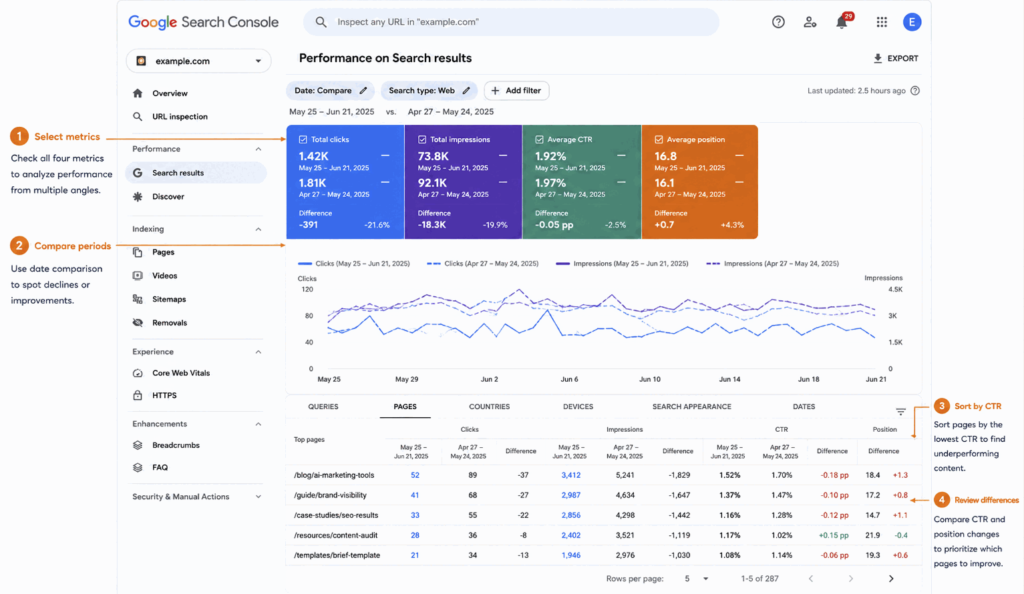Image resolution: width=1024 pixels, height=594 pixels.
Task: Click the /case-studies/seo-results page row
Action: point(603,515)
